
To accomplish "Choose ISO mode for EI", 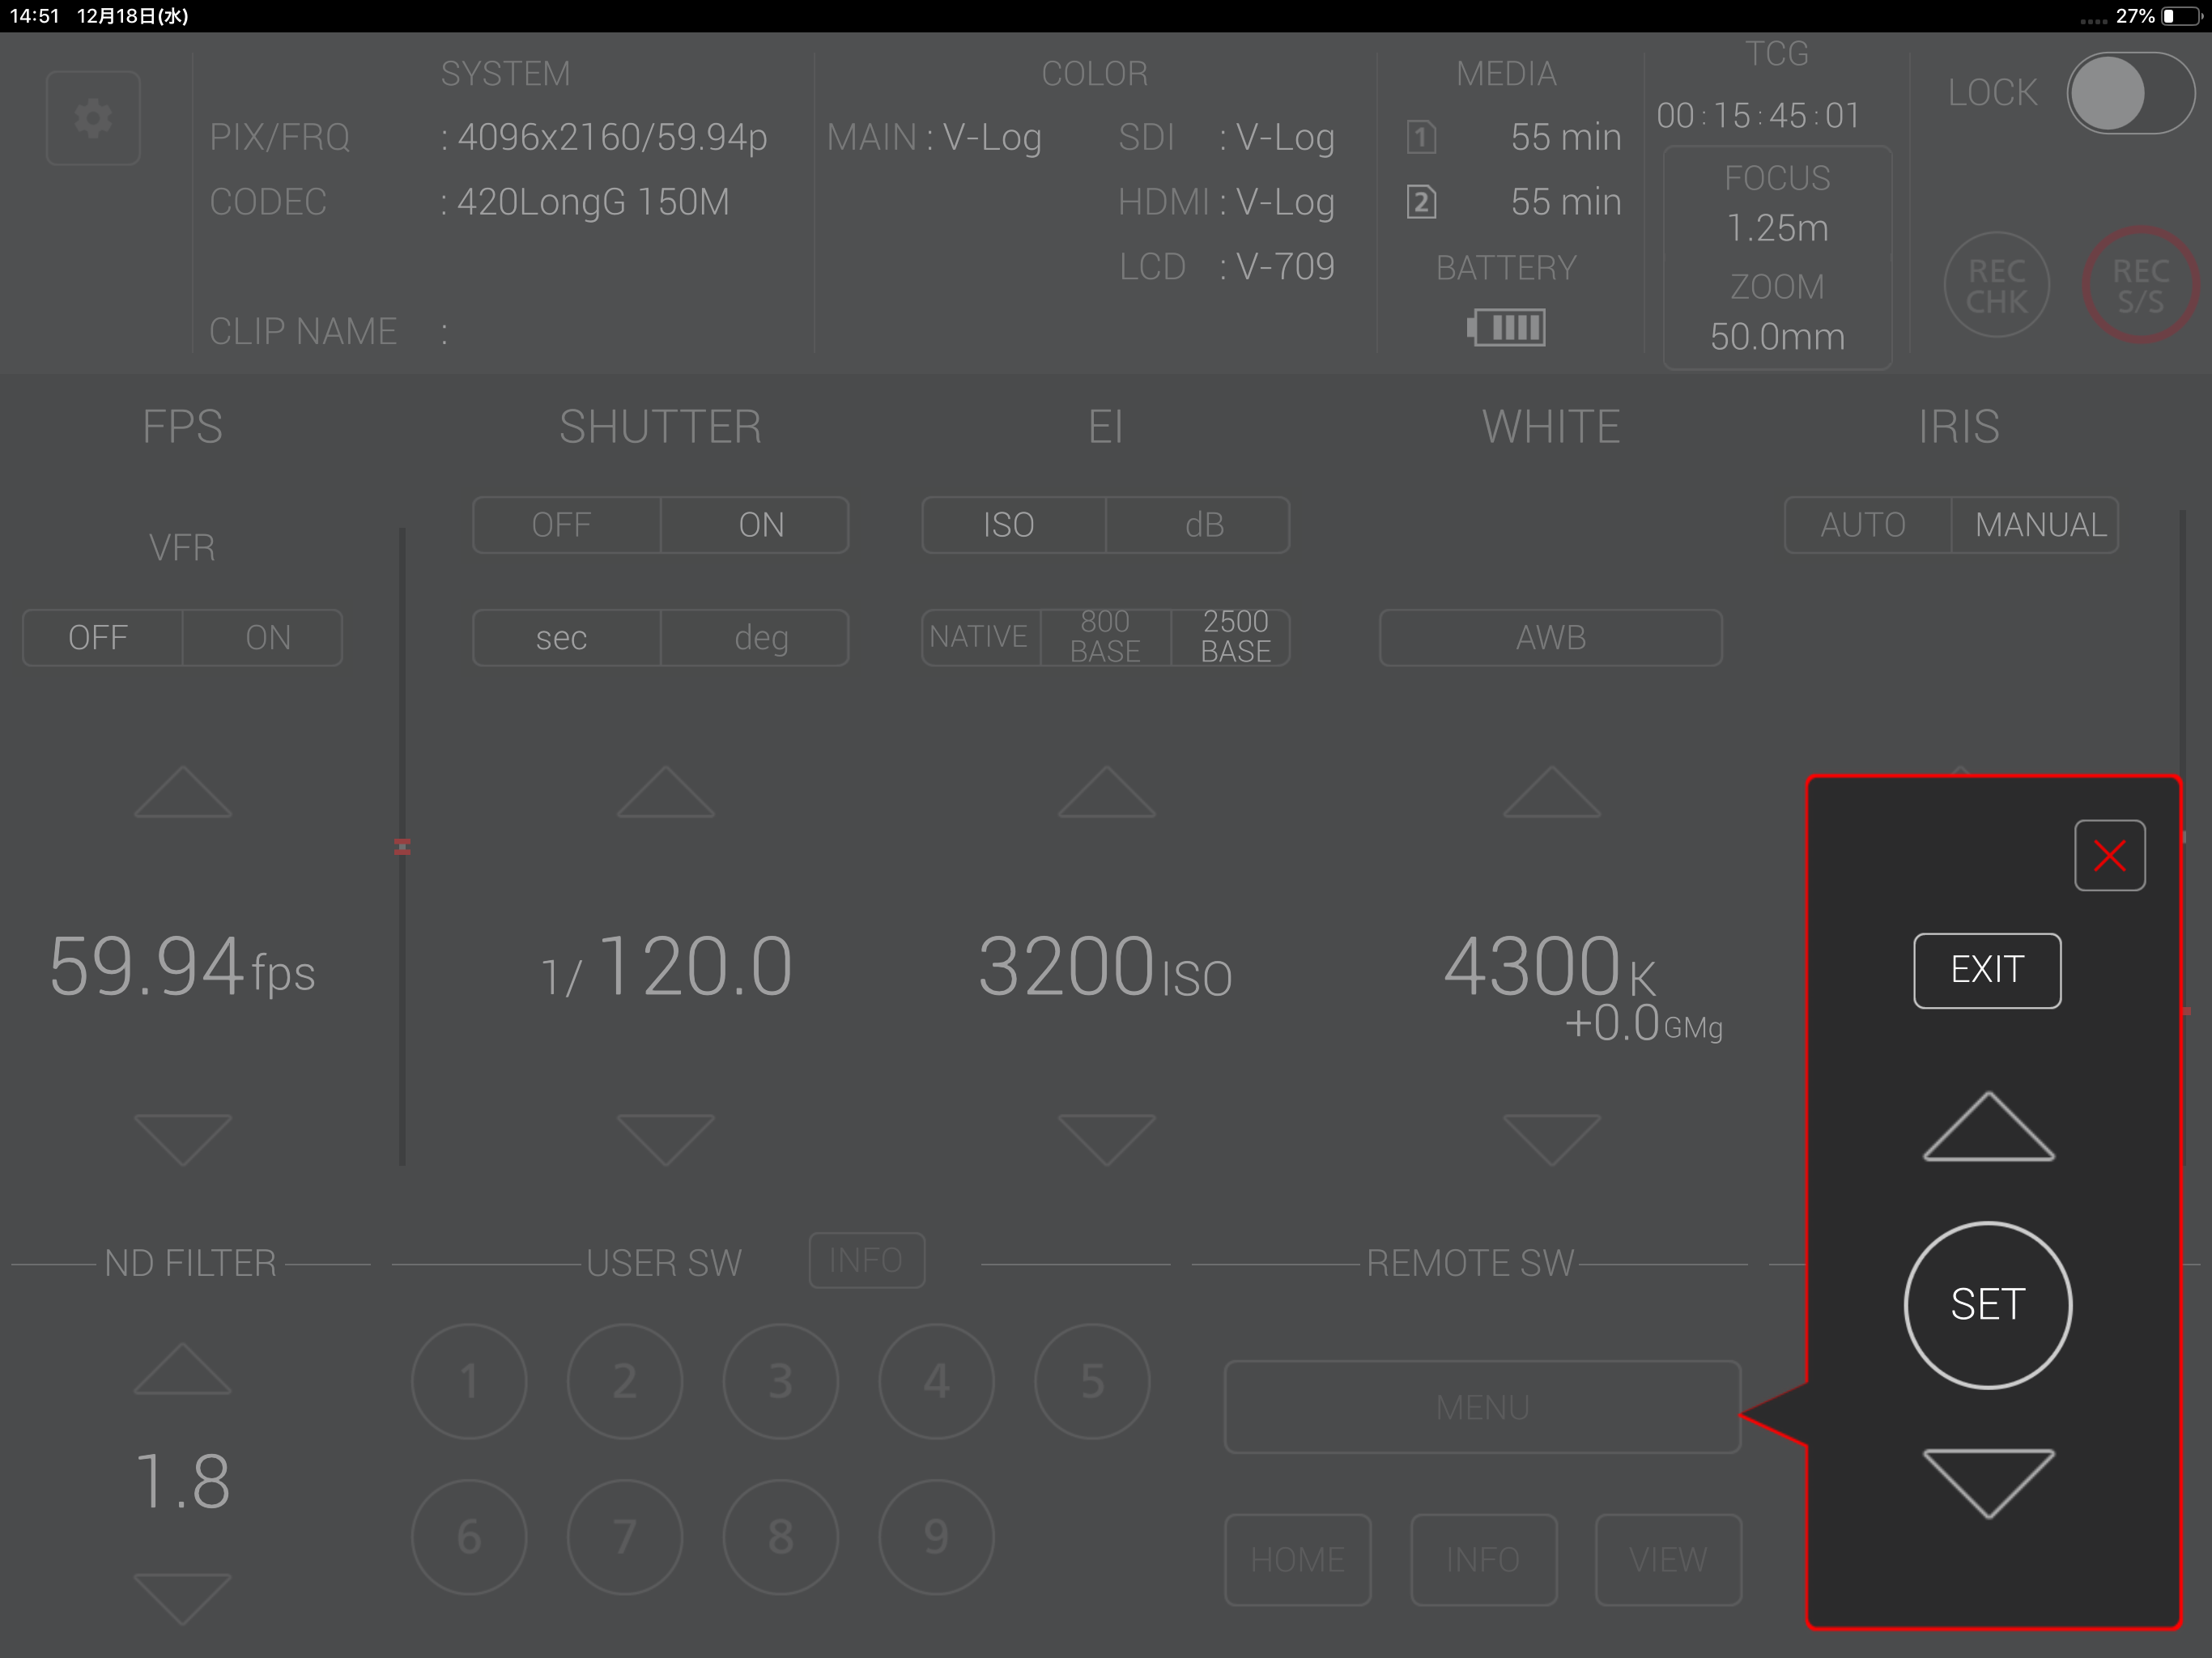I will coord(1013,525).
